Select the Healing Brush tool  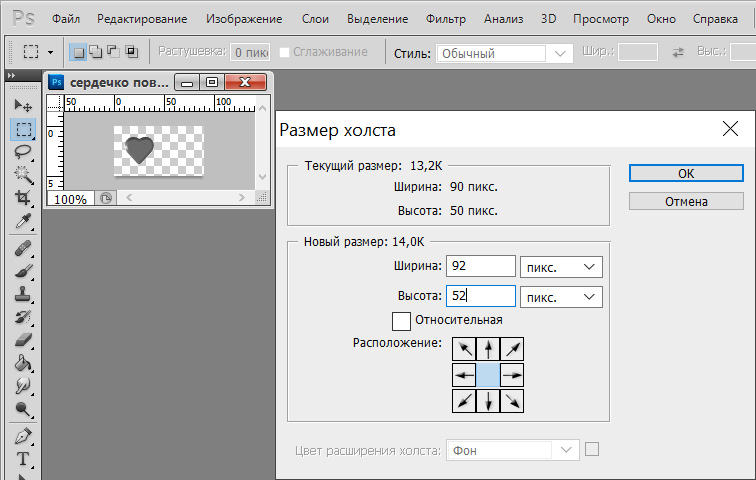tap(23, 249)
